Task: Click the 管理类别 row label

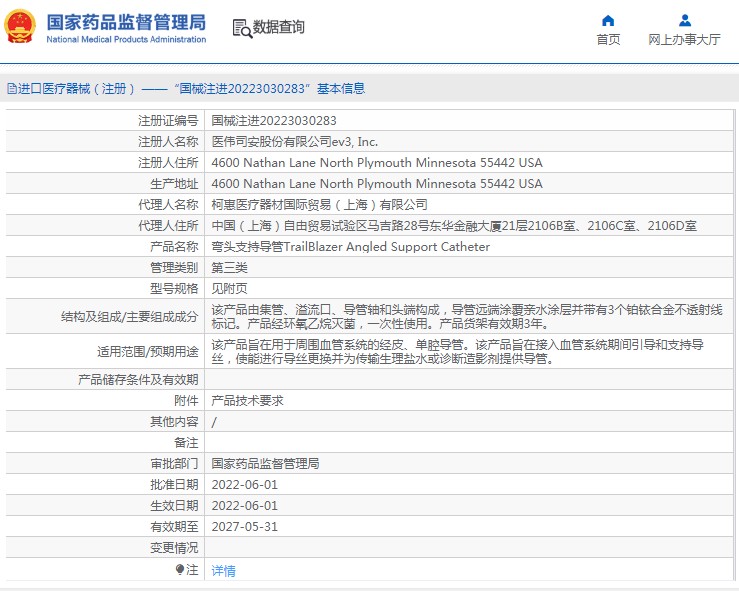Action: (174, 268)
